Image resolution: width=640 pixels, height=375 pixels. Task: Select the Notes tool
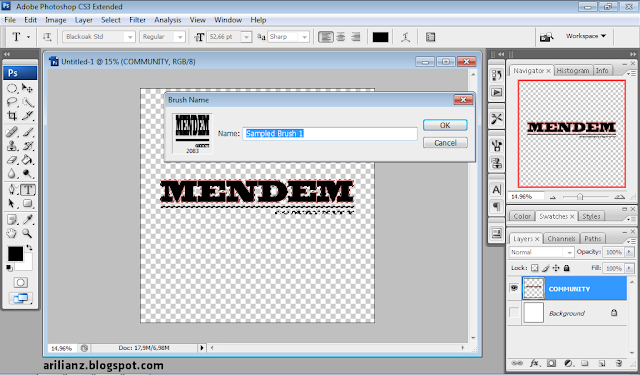(x=12, y=220)
